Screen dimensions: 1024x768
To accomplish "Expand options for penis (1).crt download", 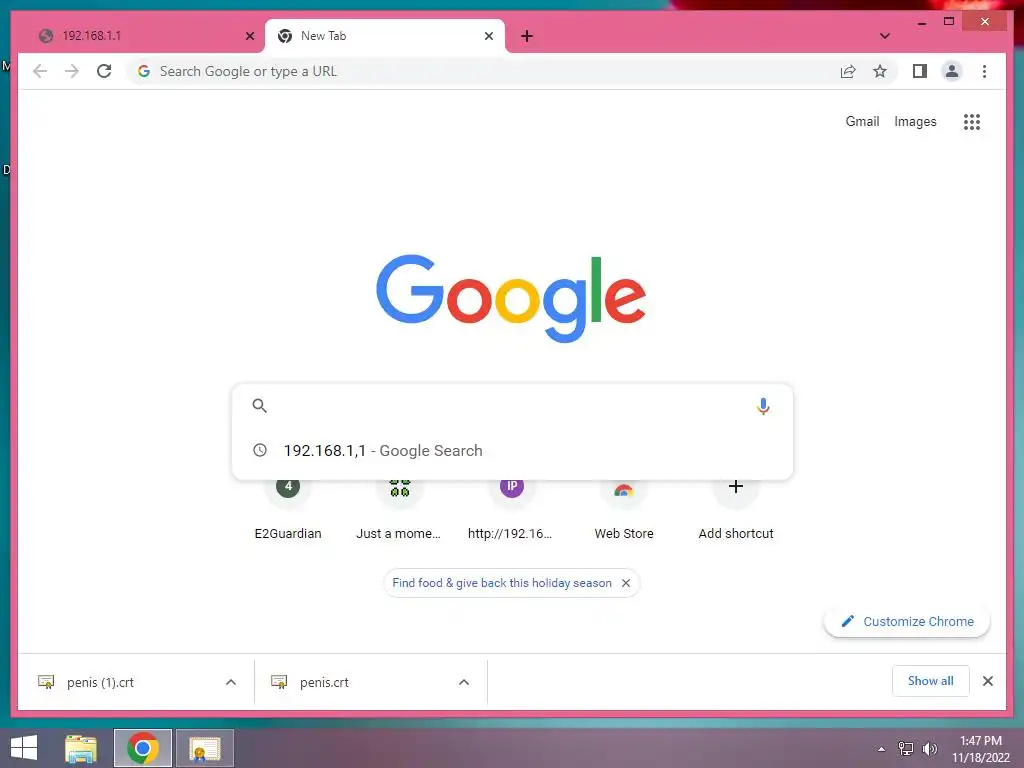I will [x=231, y=682].
